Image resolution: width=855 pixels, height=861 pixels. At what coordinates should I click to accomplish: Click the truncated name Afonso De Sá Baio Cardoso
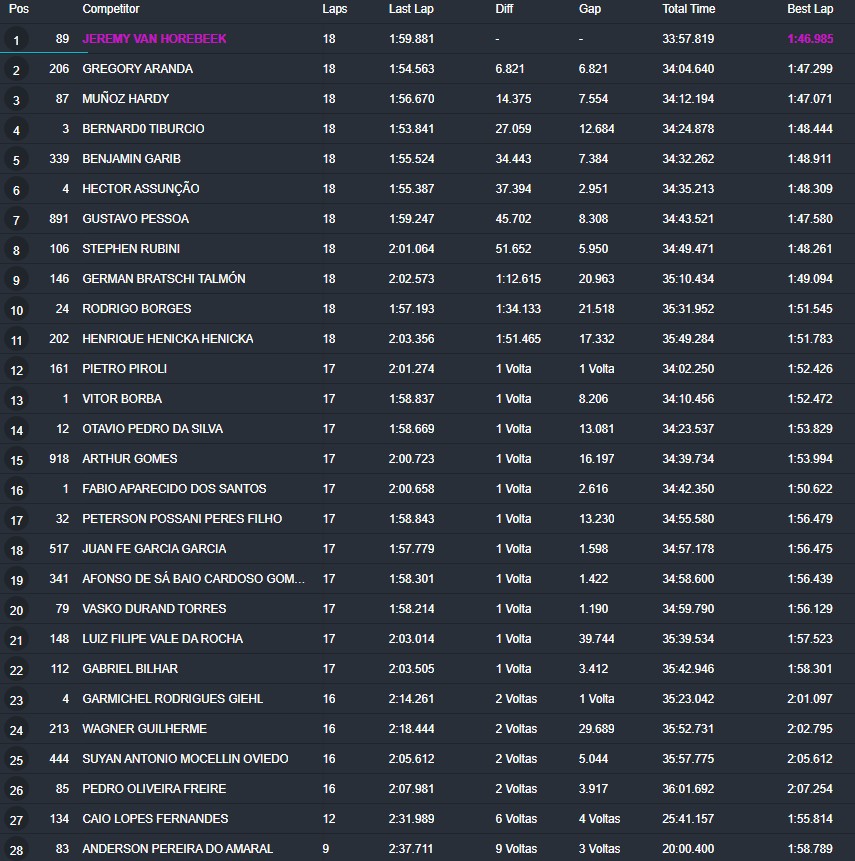[193, 579]
